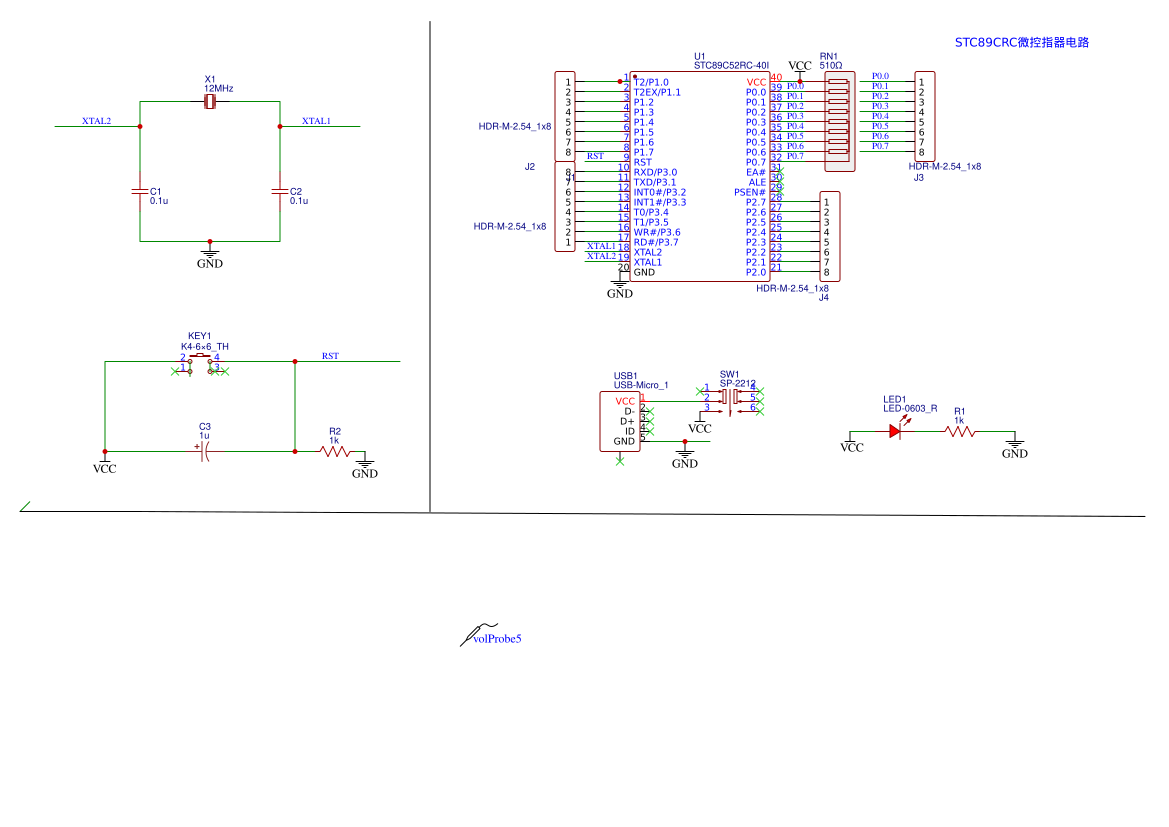
Task: Click the 'T2/P1.0' pin name on U1
Action: tap(652, 82)
